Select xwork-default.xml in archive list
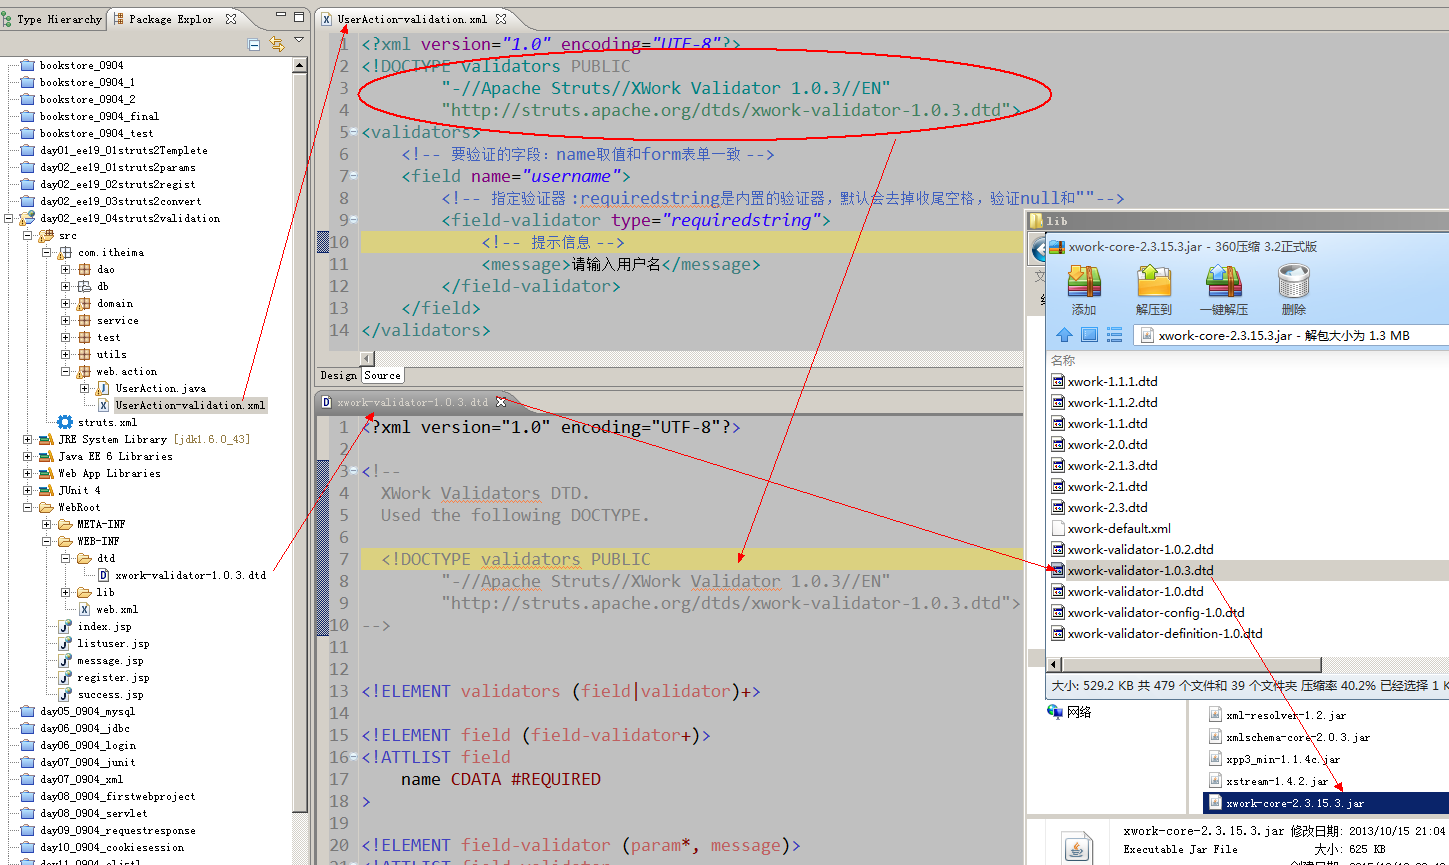Viewport: 1449px width, 865px height. tap(1119, 529)
